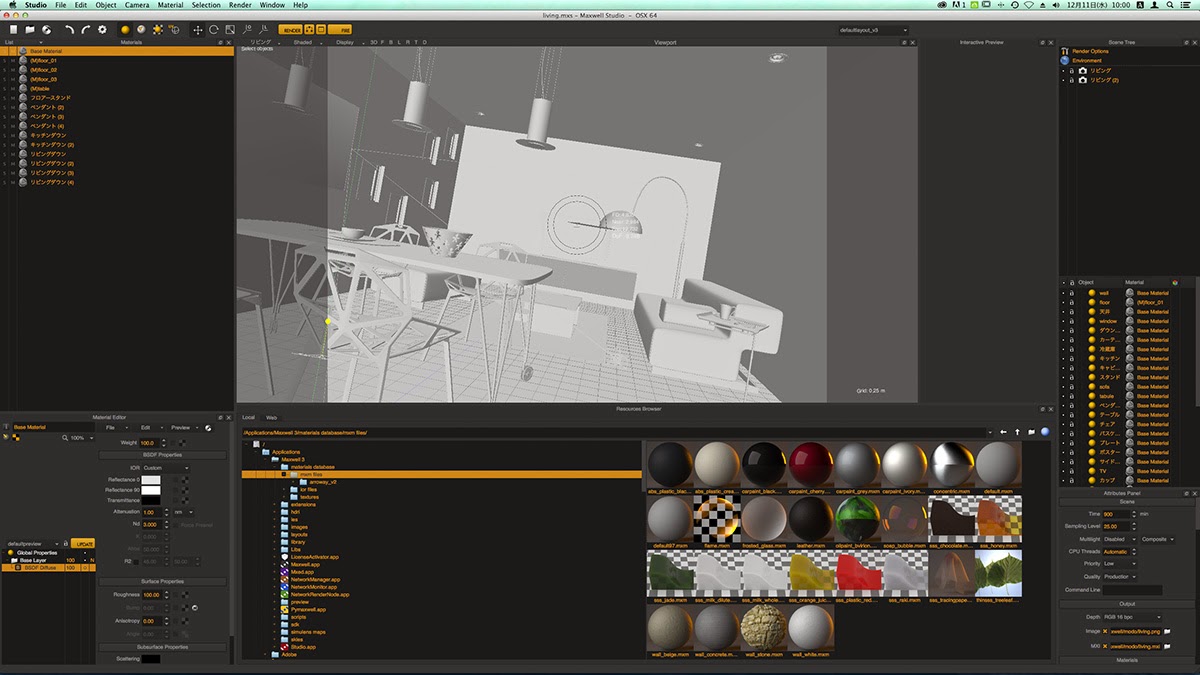
Task: Click the Environment globe icon in Scene Tree
Action: [x=1065, y=60]
